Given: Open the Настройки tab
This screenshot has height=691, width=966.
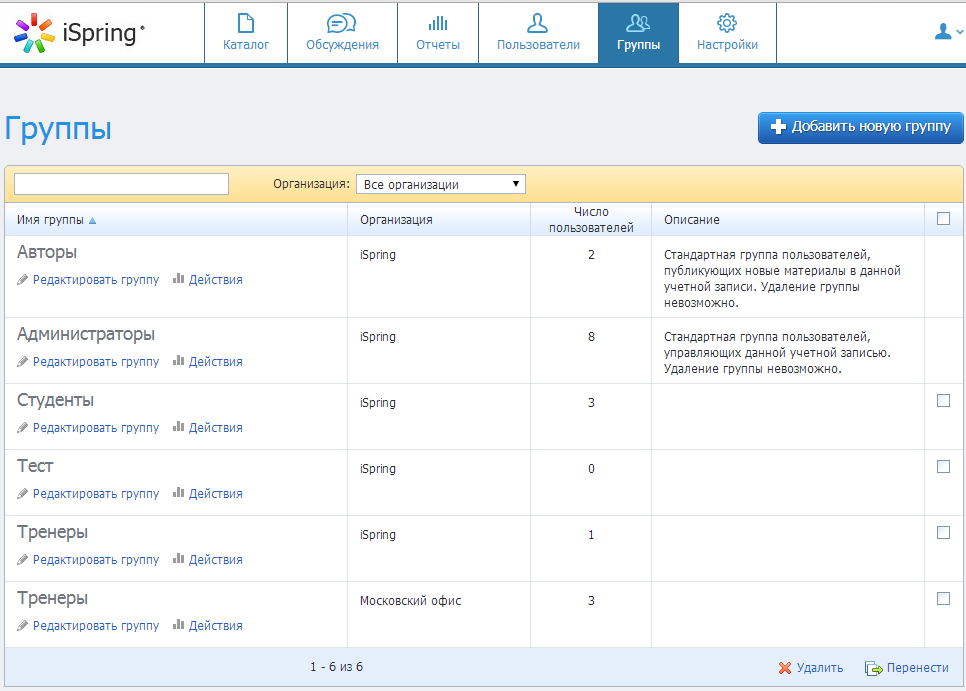Looking at the screenshot, I should [x=728, y=33].
